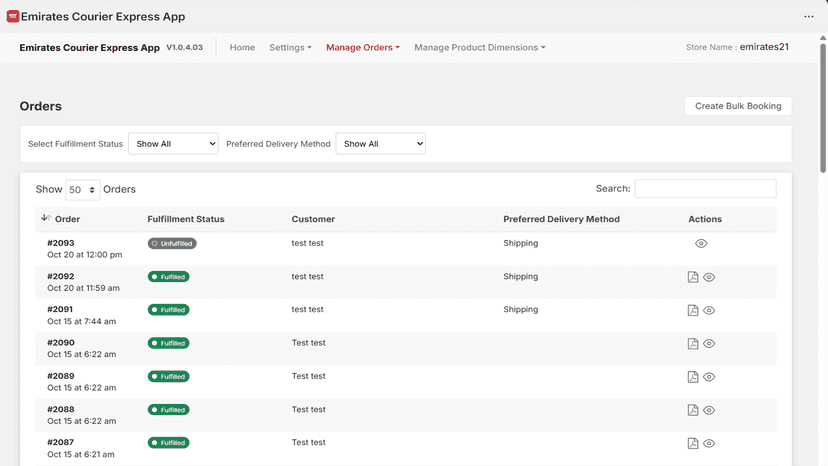Screen dimensions: 828x466
Task: Open PDF label for order #2088
Action: point(693,410)
